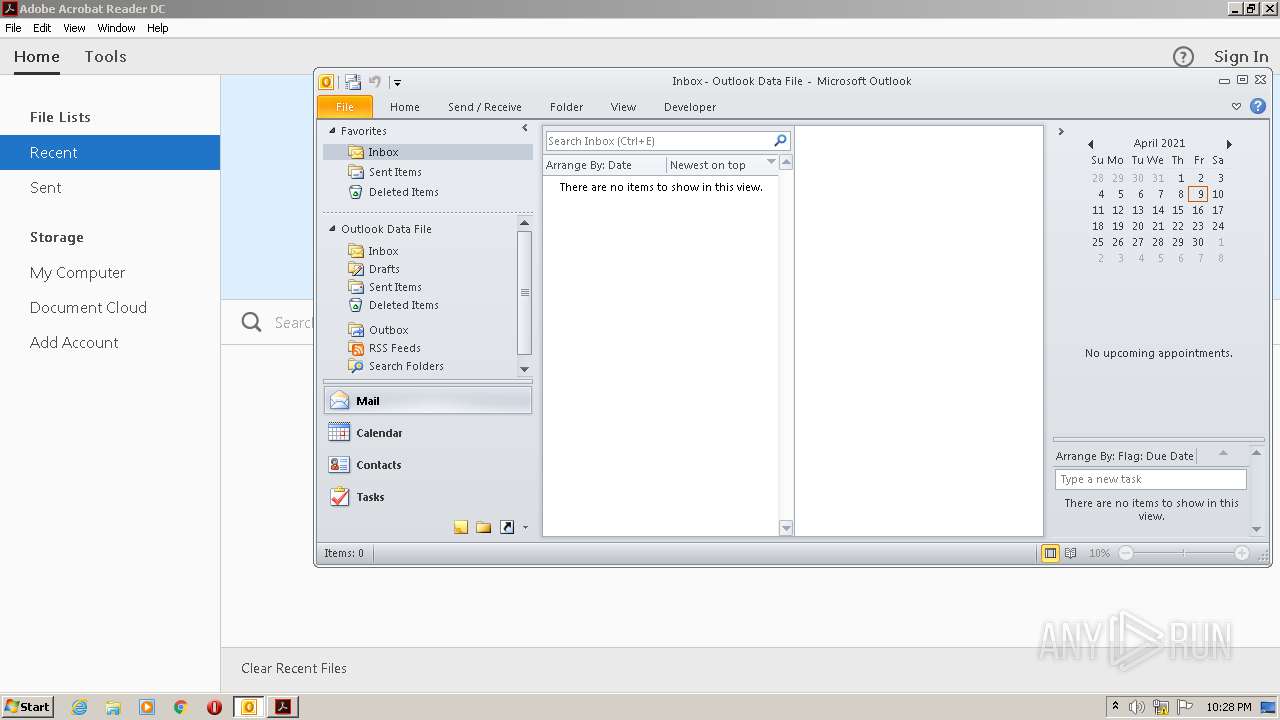The height and width of the screenshot is (720, 1280).
Task: Click the Search Inbox field
Action: [x=659, y=141]
